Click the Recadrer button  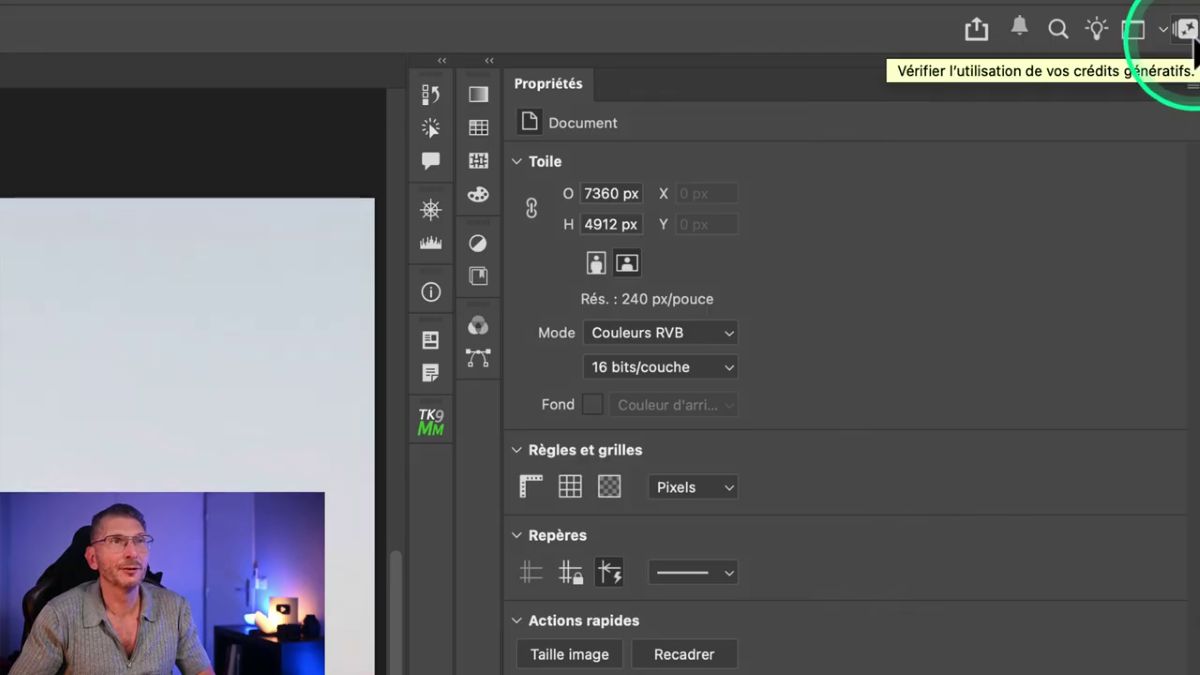click(x=684, y=654)
